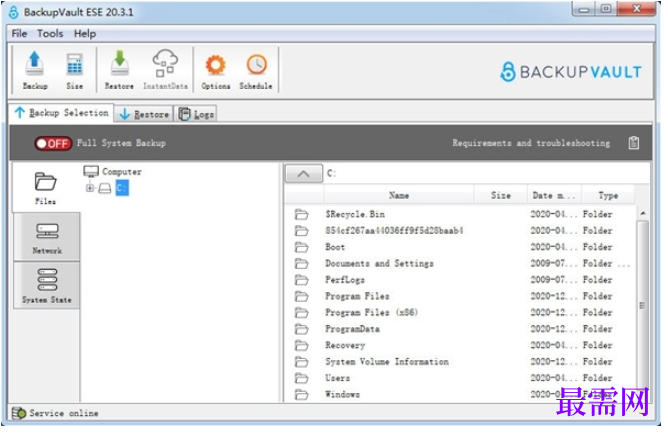Toggle the Full System Backup switch
The height and width of the screenshot is (433, 668).
point(53,143)
